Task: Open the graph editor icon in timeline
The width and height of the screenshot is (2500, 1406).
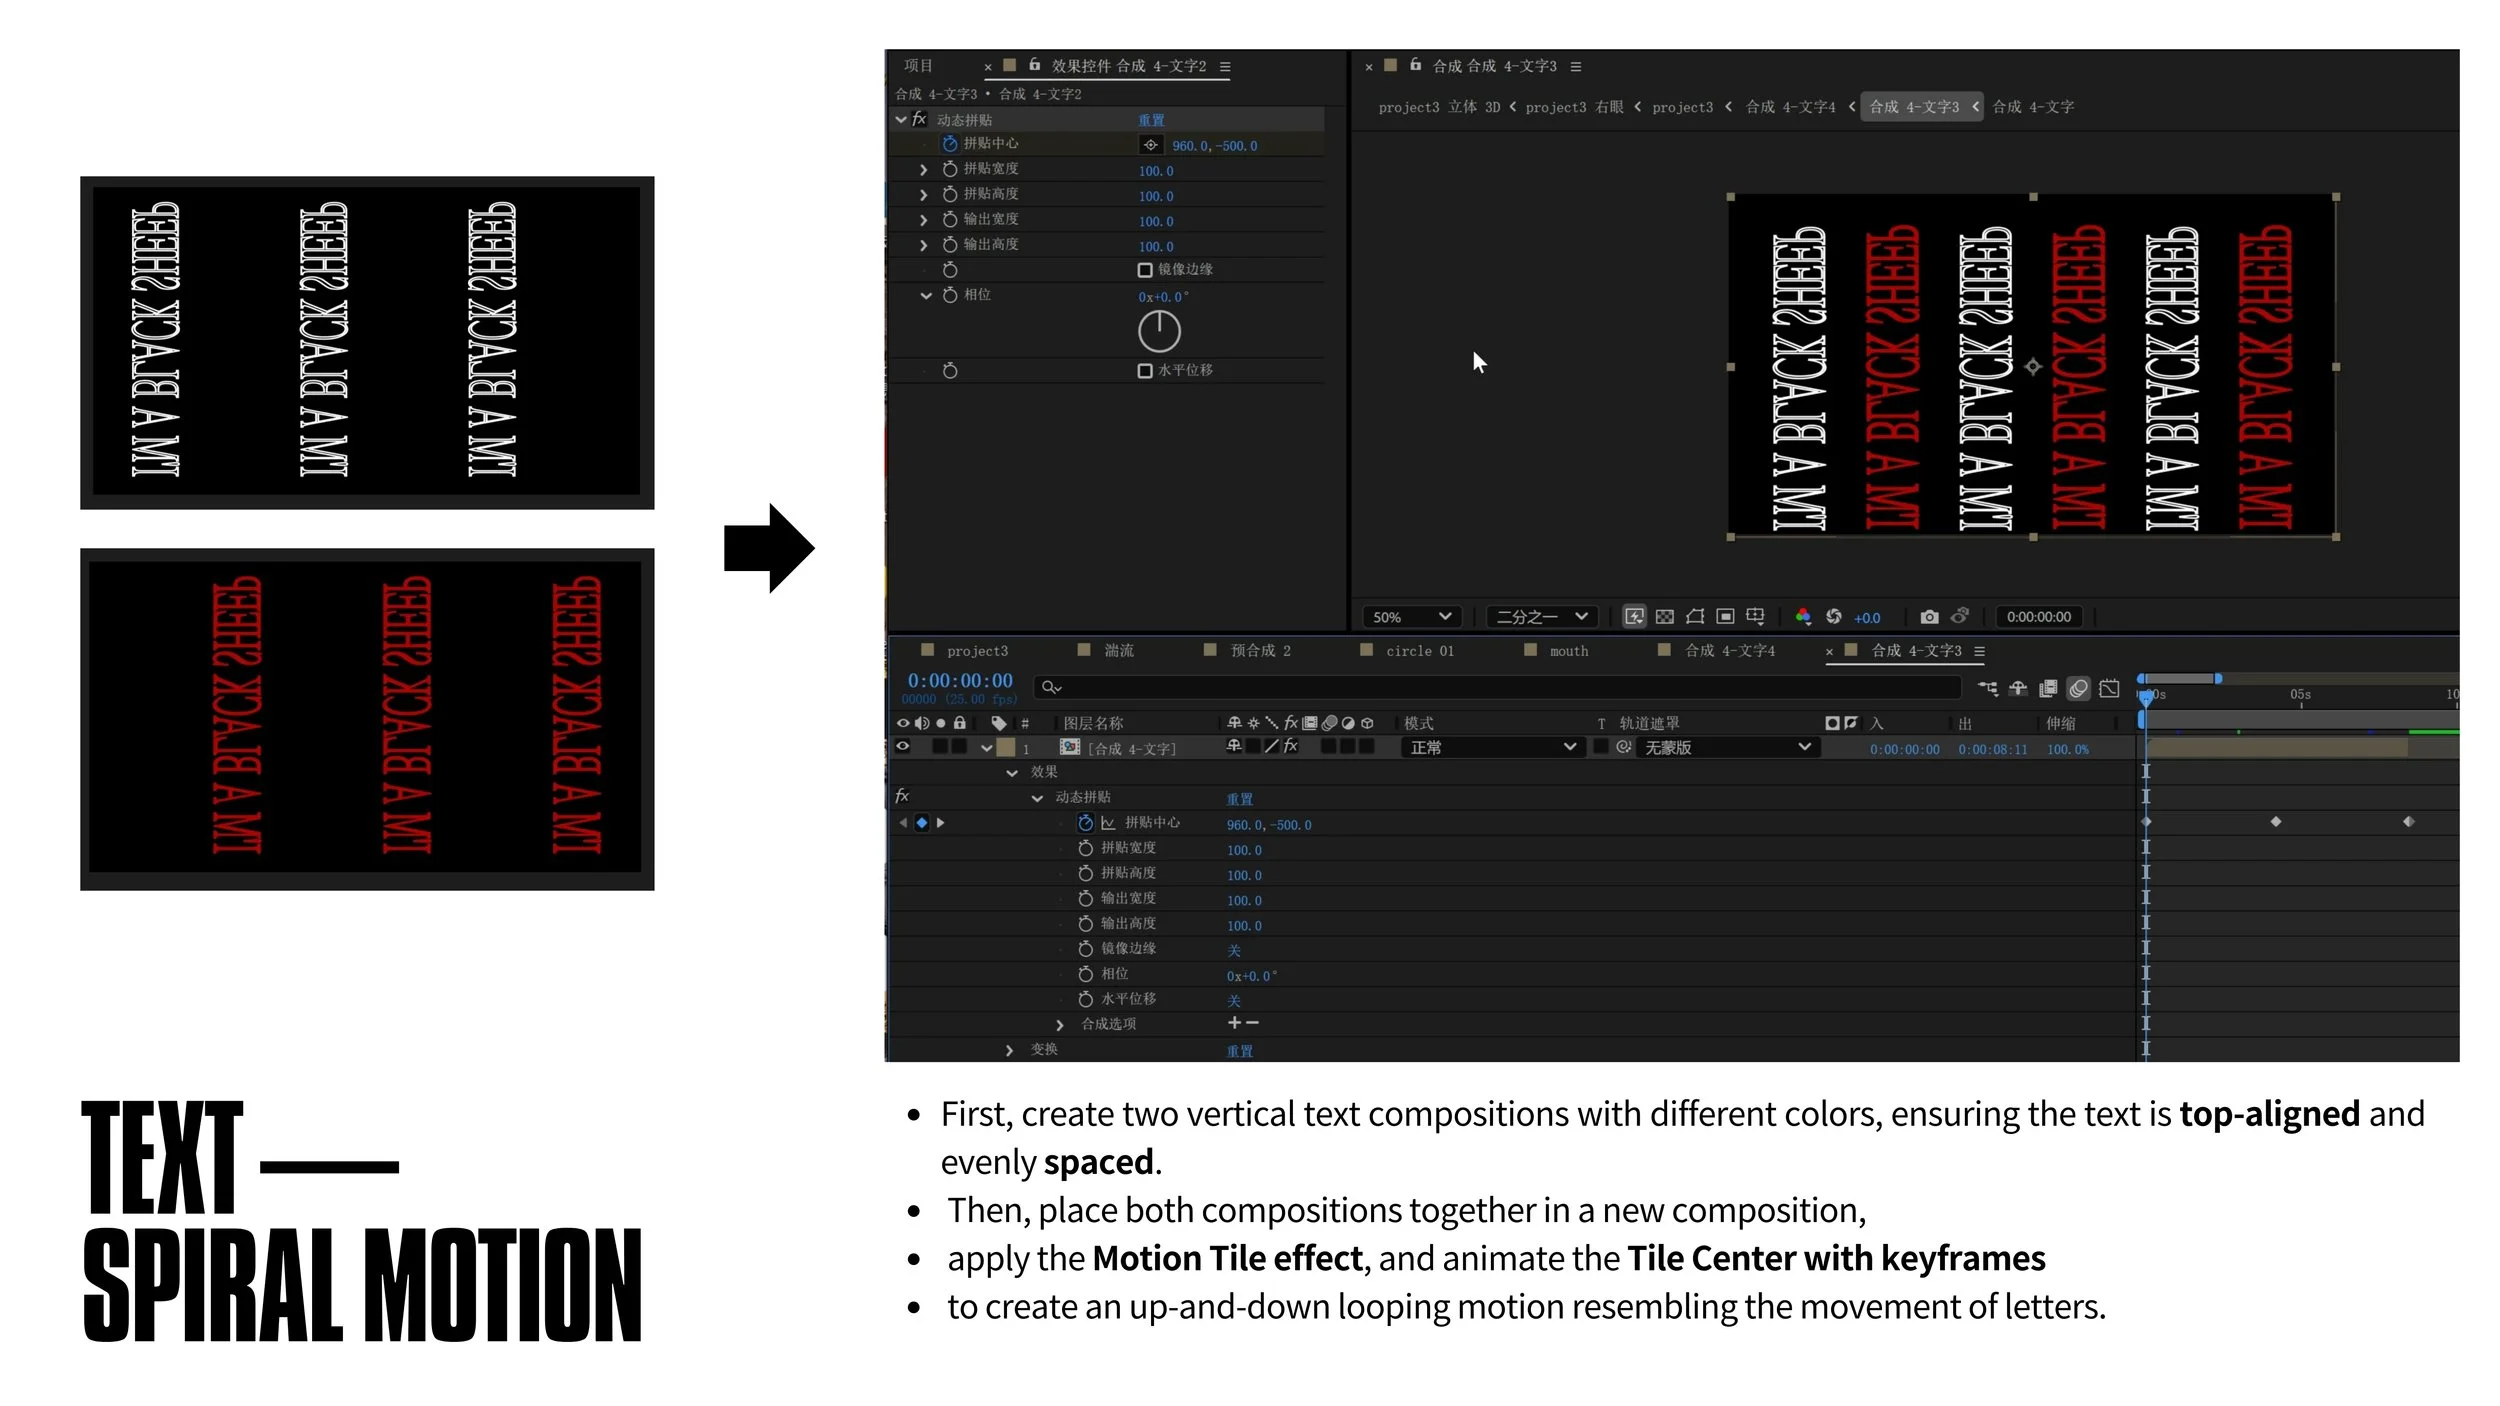Action: click(x=2109, y=688)
